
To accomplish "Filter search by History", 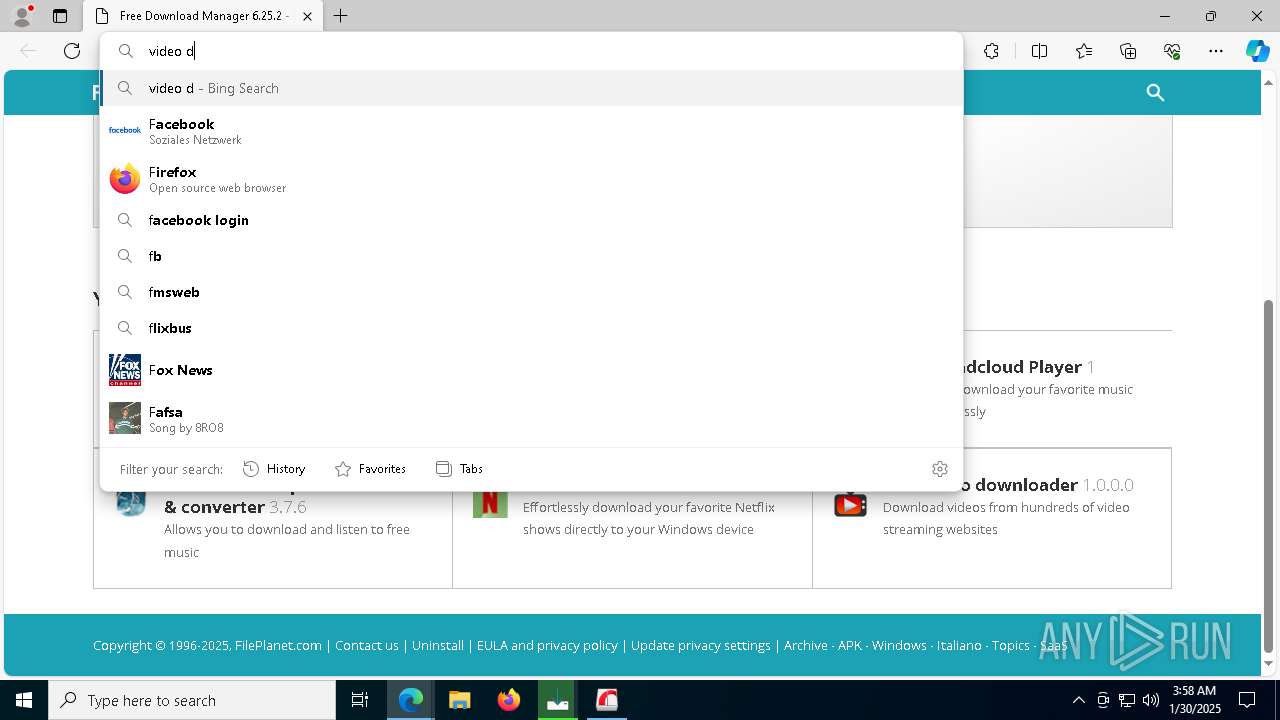I will tap(274, 469).
